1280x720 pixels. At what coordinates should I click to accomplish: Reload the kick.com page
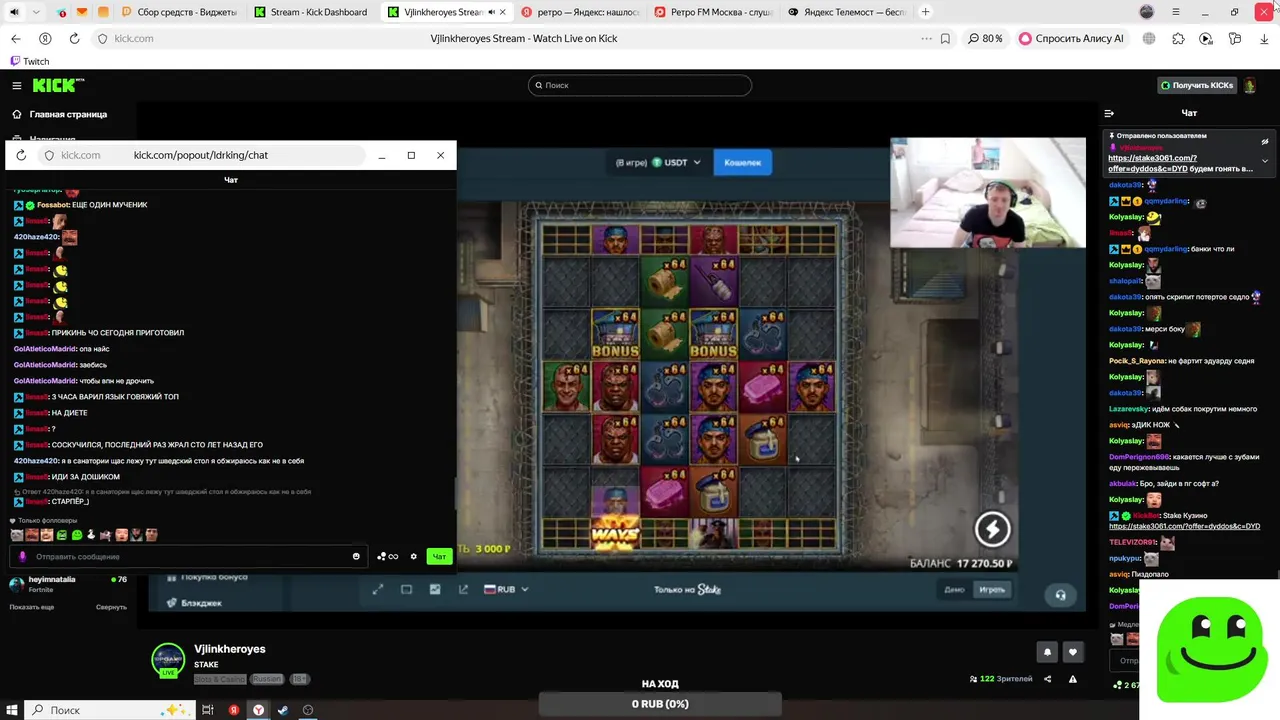74,38
